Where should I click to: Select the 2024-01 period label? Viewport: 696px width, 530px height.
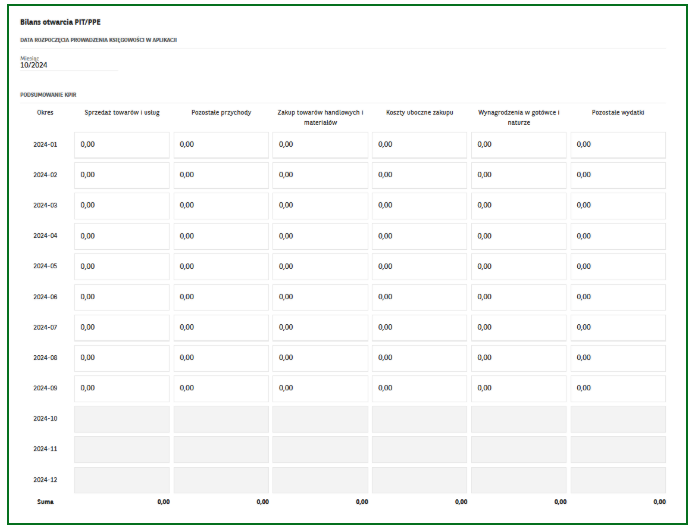pos(45,145)
